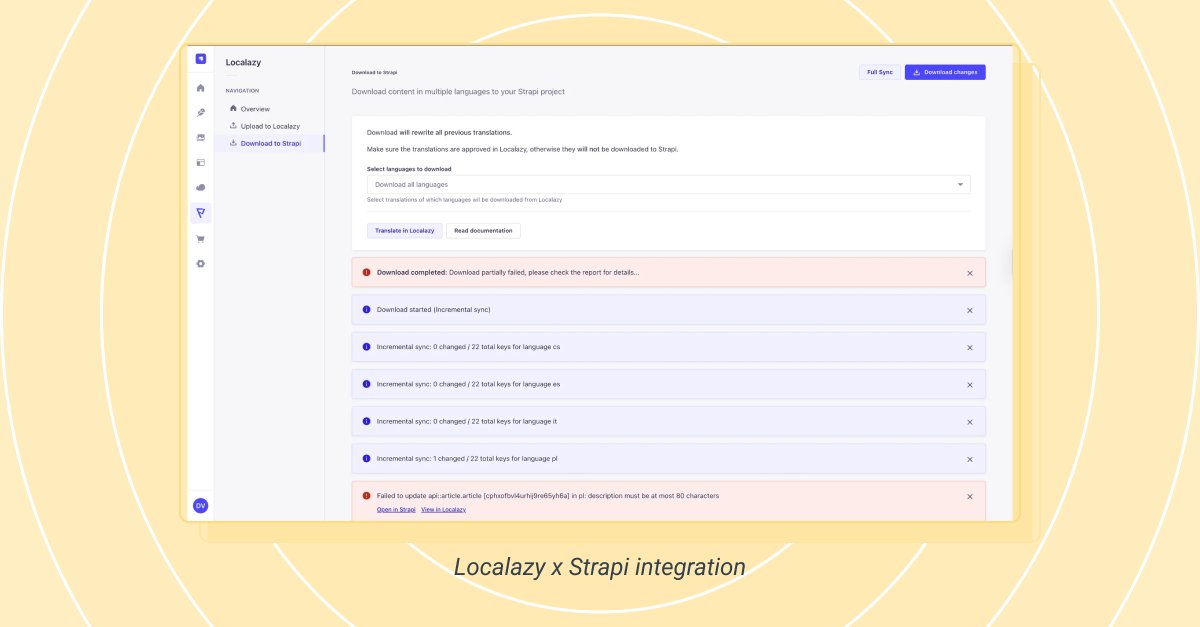Viewport: 1200px width, 627px height.
Task: Click the DV user avatar
Action: (x=201, y=506)
